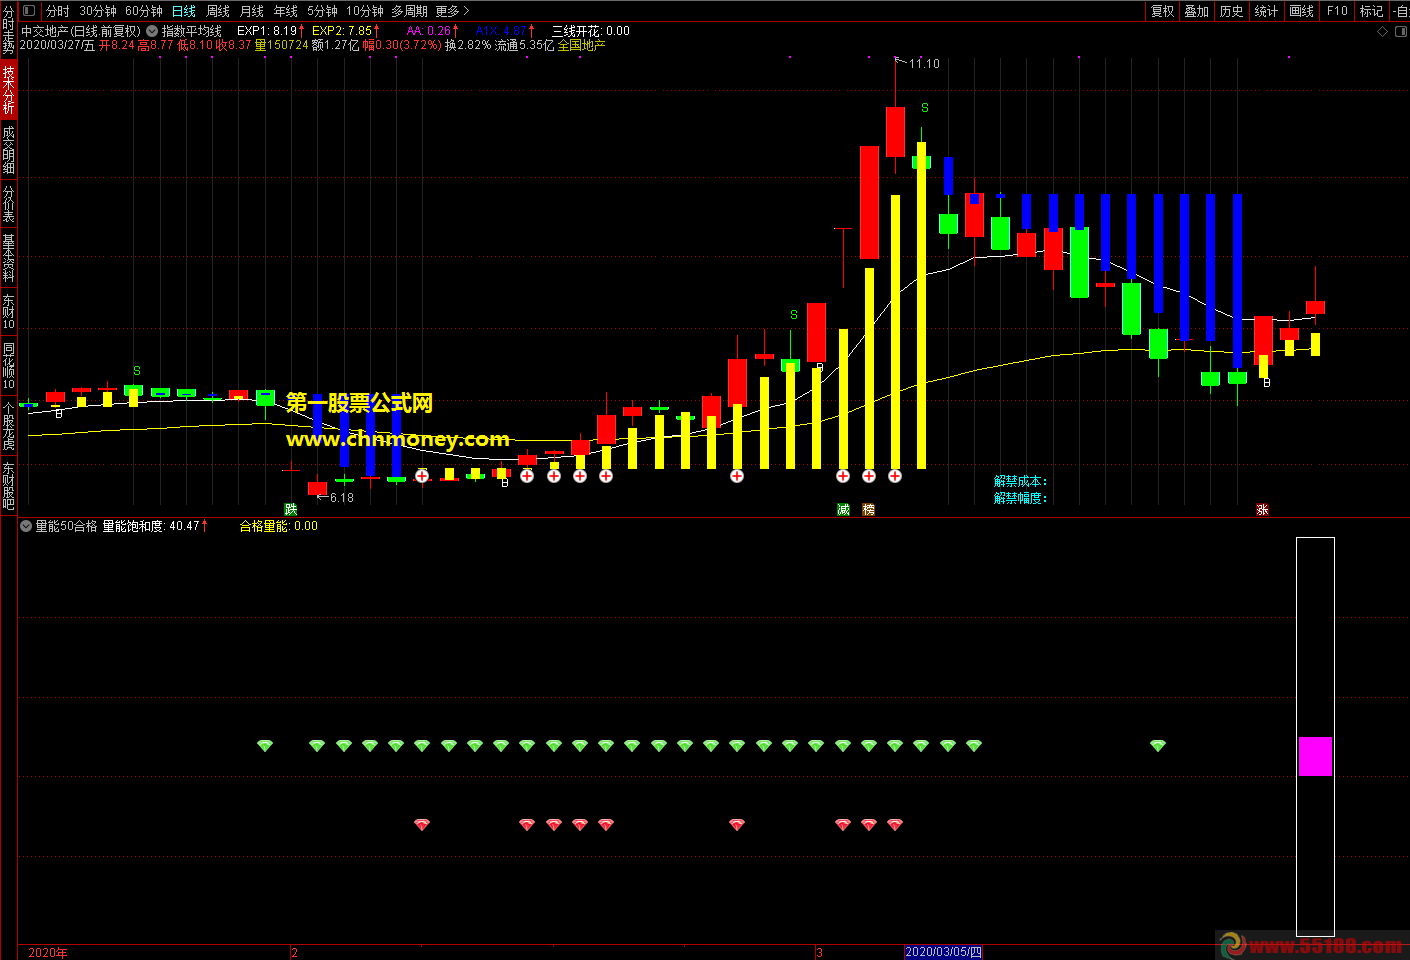The width and height of the screenshot is (1410, 960).
Task: Click the 叠加 overlay button
Action: (x=1197, y=11)
